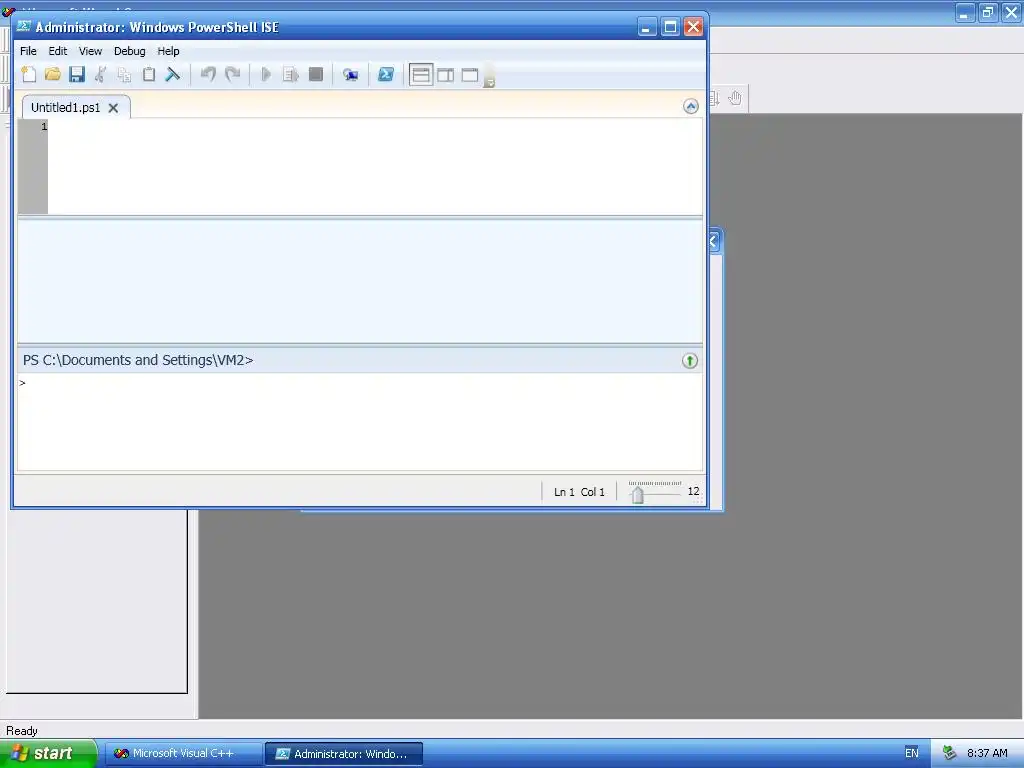Open the Edit menu
Viewport: 1024px width, 768px height.
57,51
